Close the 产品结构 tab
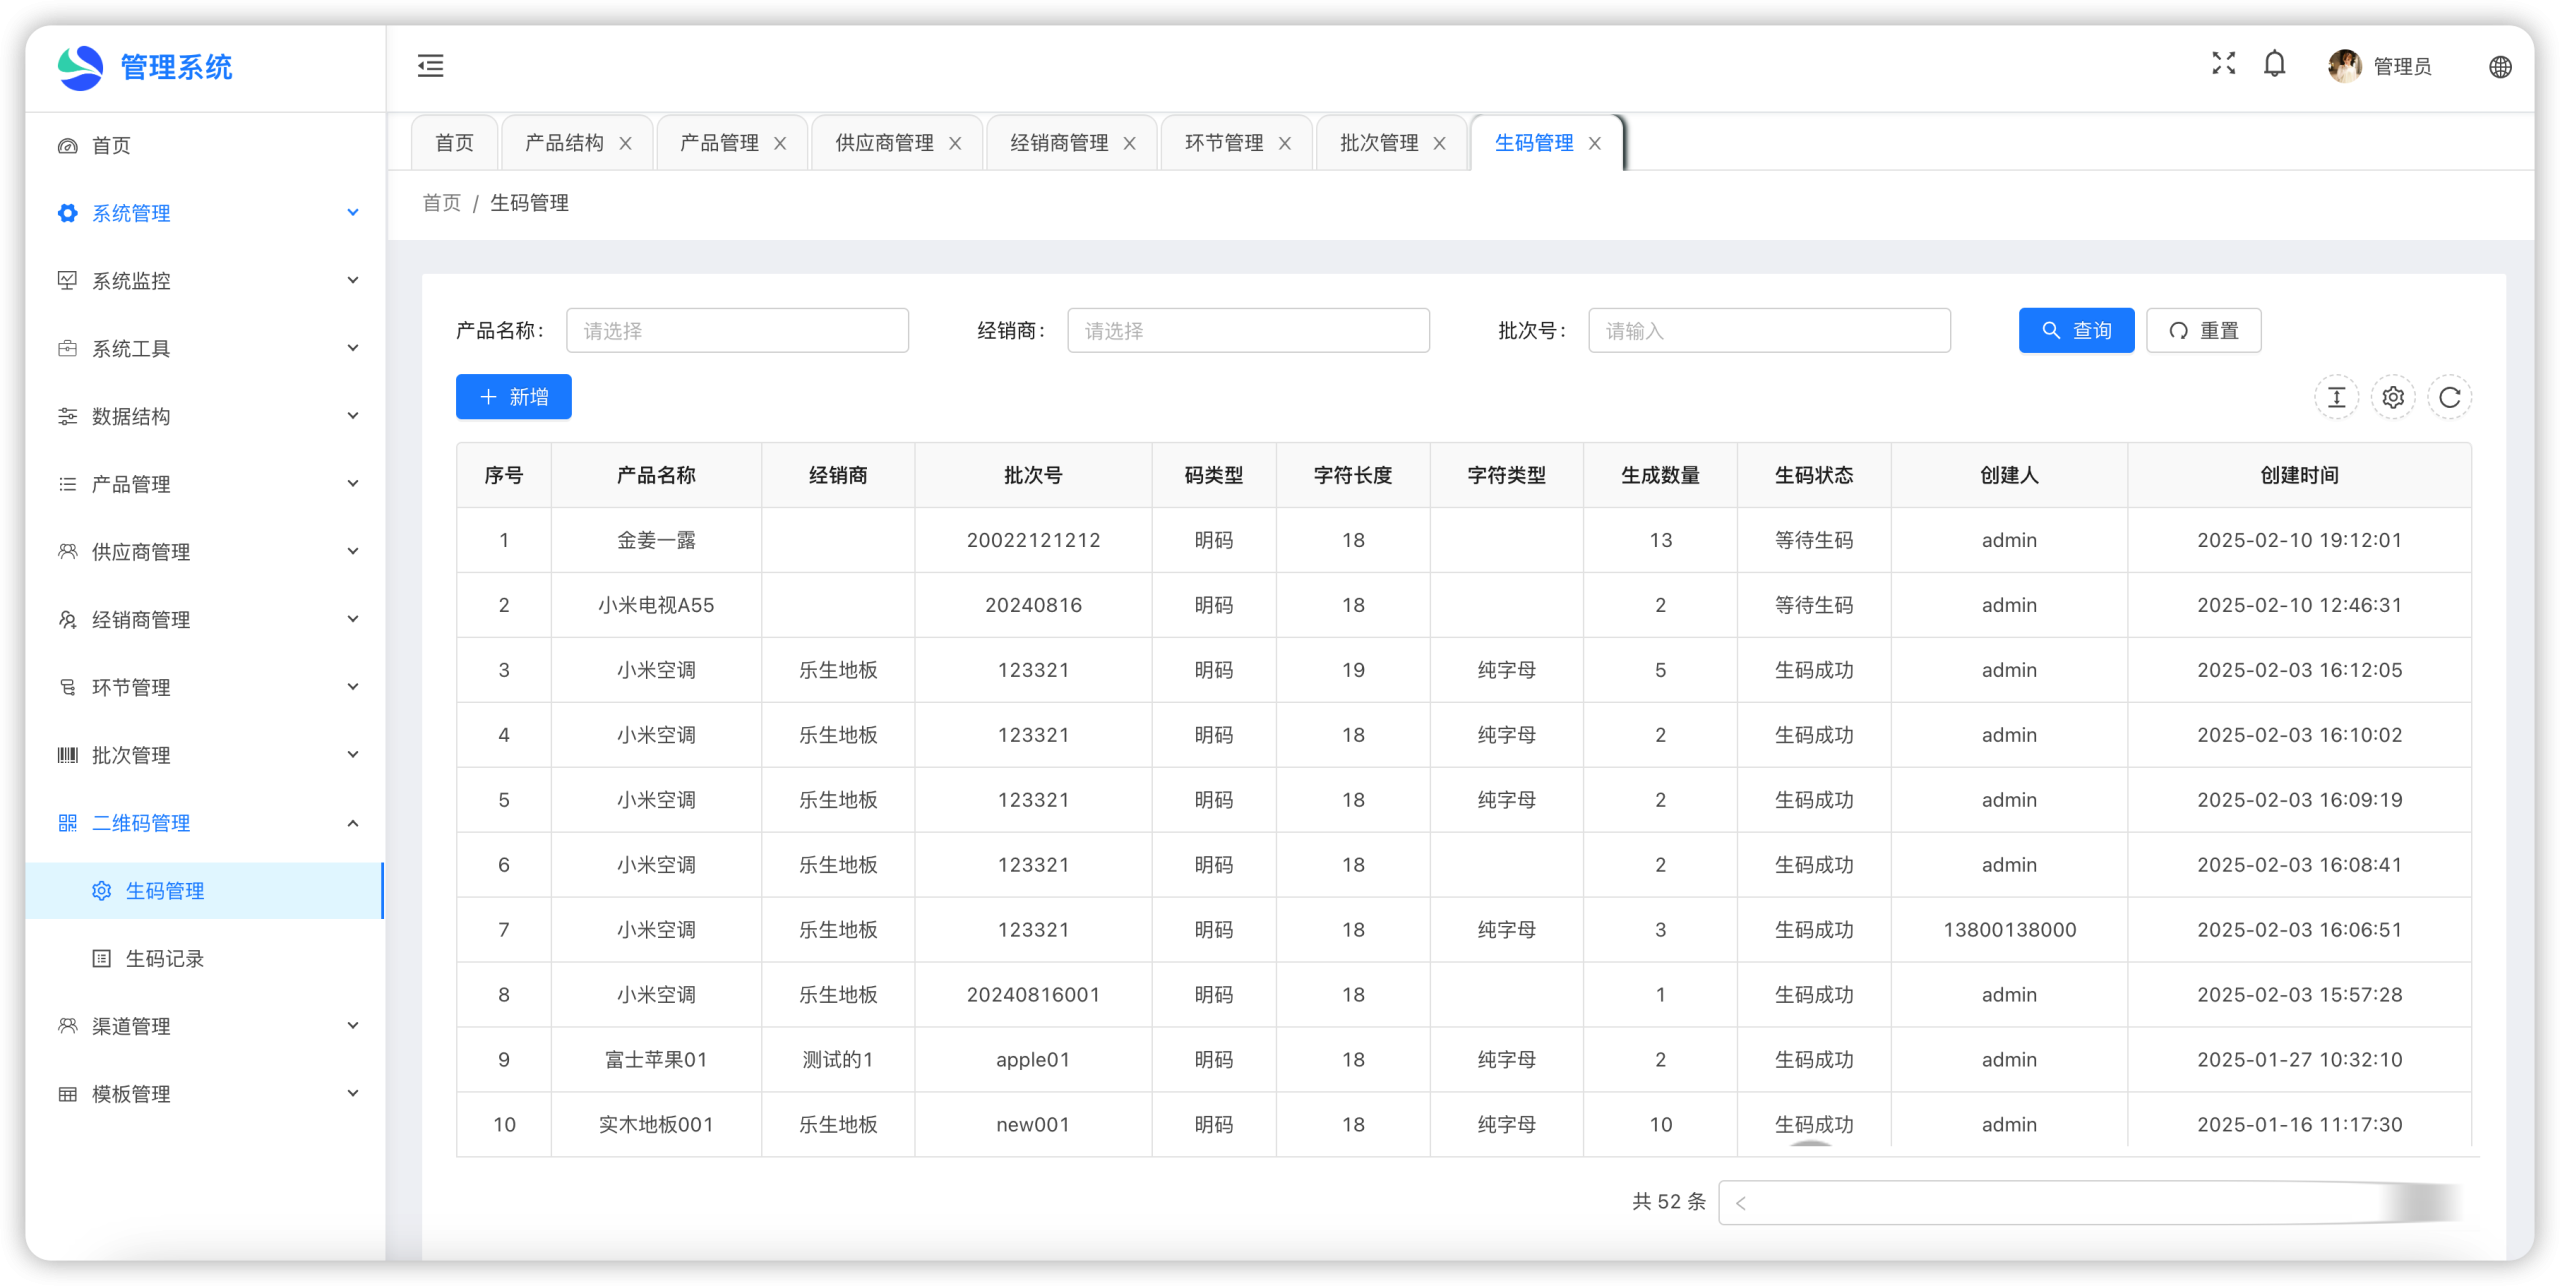Screen dimensions: 2560x1286 point(626,144)
